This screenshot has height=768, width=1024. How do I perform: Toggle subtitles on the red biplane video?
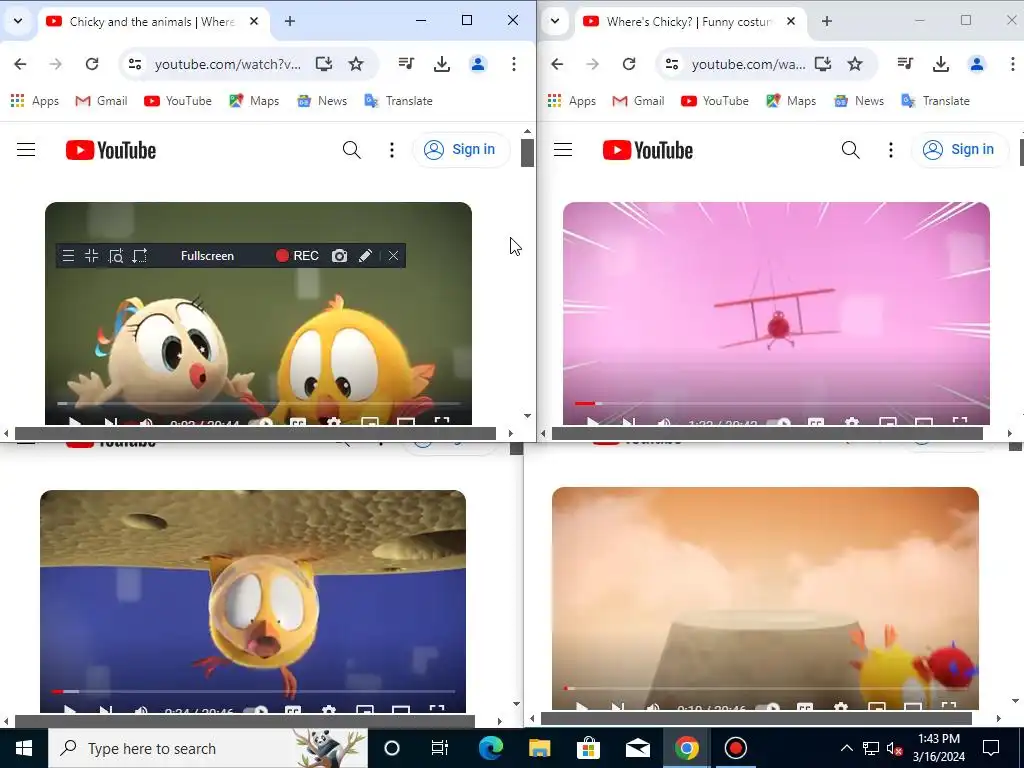point(816,422)
